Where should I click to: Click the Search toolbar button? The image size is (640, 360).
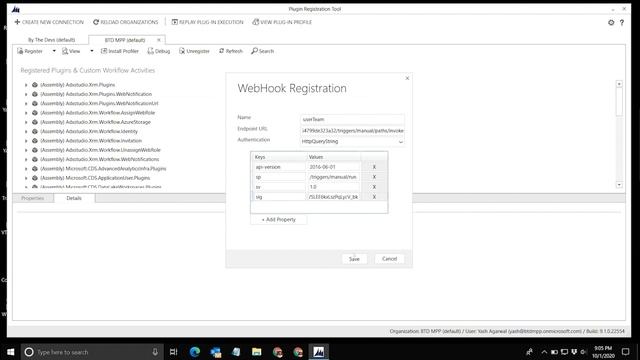point(262,51)
